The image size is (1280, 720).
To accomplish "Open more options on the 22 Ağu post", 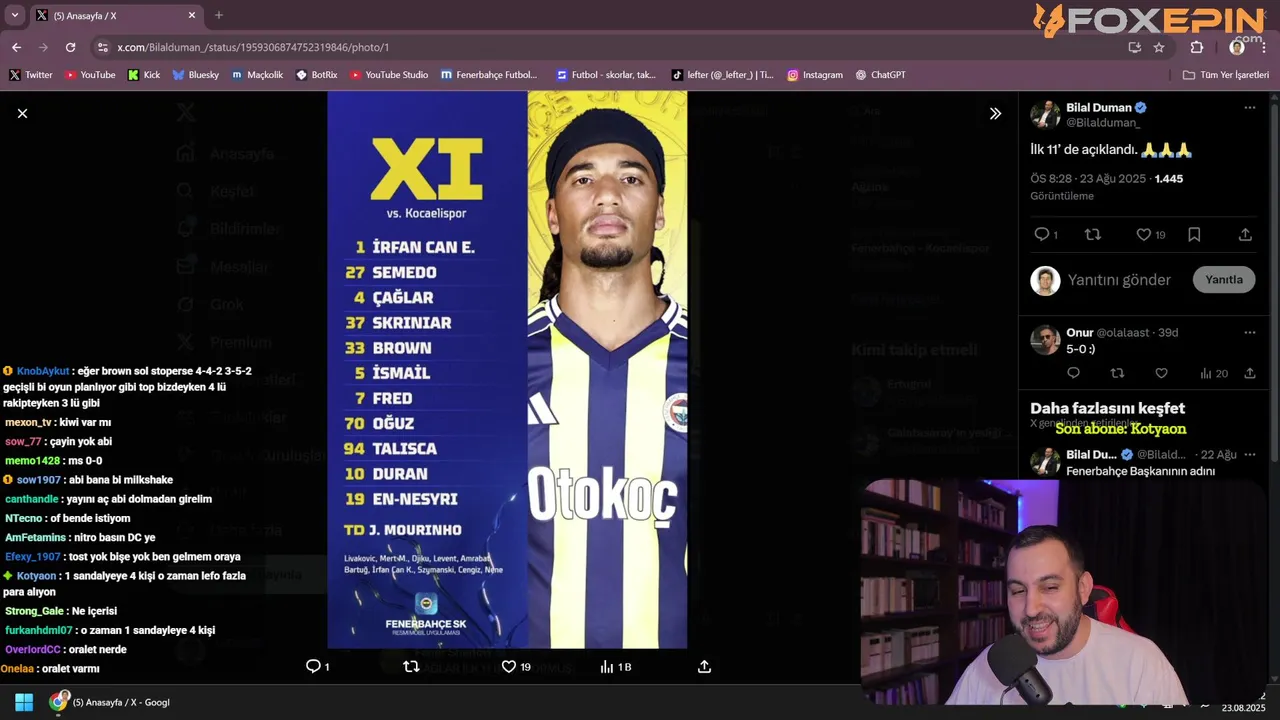I will tap(1249, 455).
